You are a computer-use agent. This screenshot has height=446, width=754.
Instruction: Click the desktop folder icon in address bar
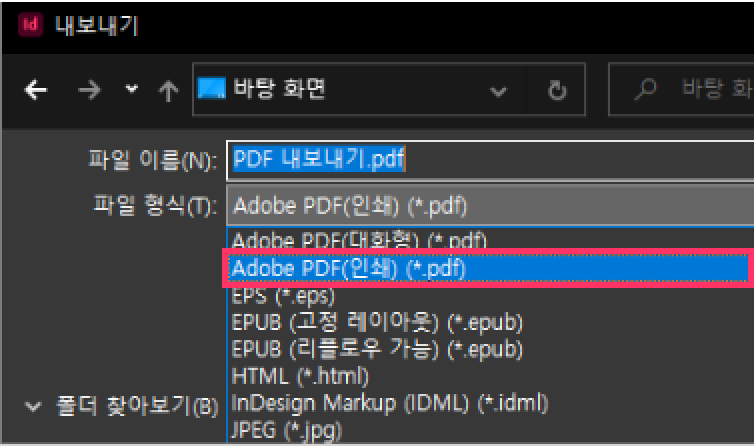click(212, 89)
